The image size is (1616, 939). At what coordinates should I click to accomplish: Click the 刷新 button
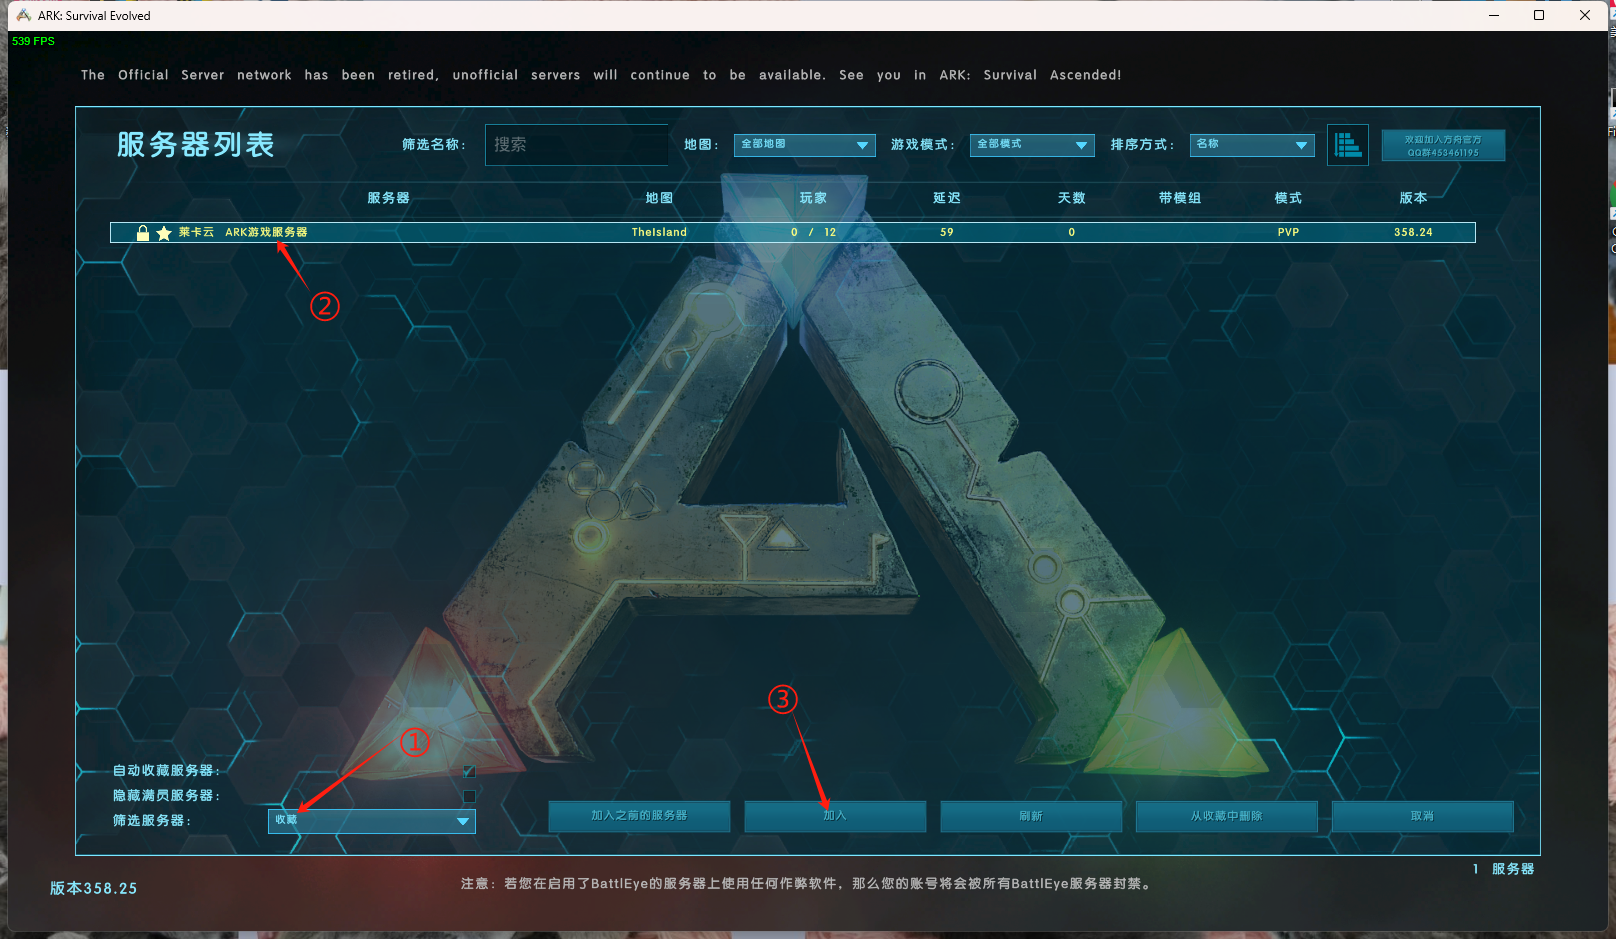click(x=1031, y=816)
